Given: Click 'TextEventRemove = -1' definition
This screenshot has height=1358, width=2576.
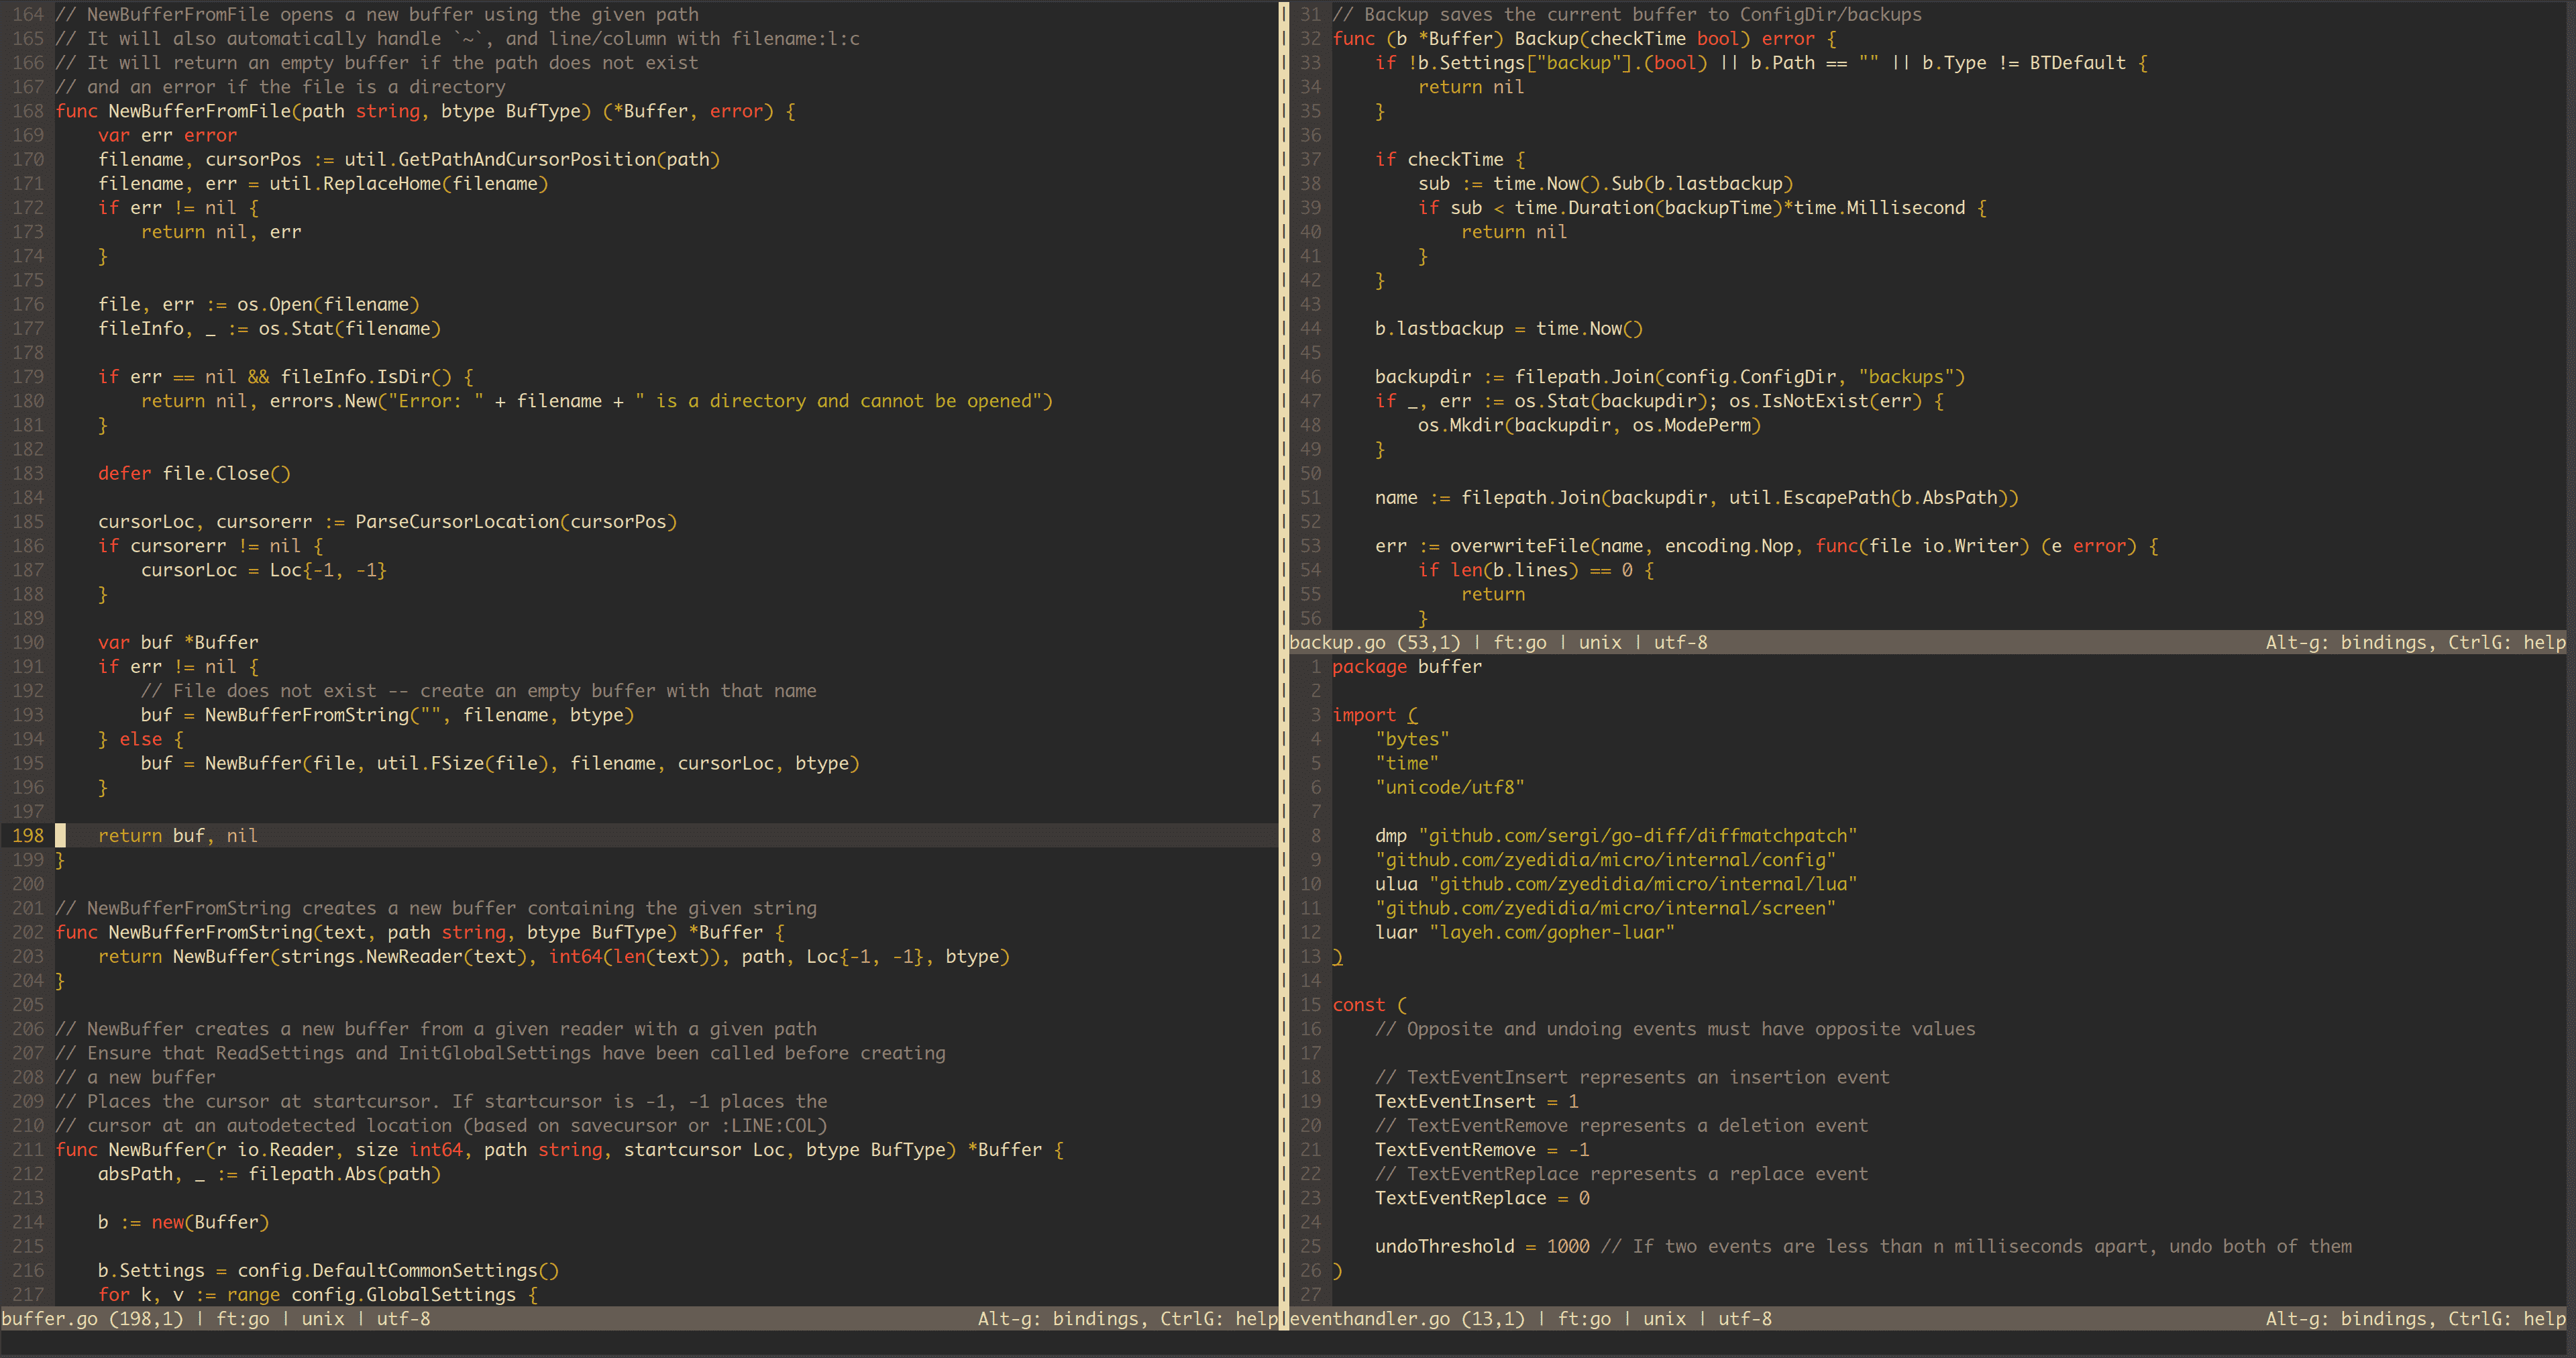Looking at the screenshot, I should [1482, 1150].
